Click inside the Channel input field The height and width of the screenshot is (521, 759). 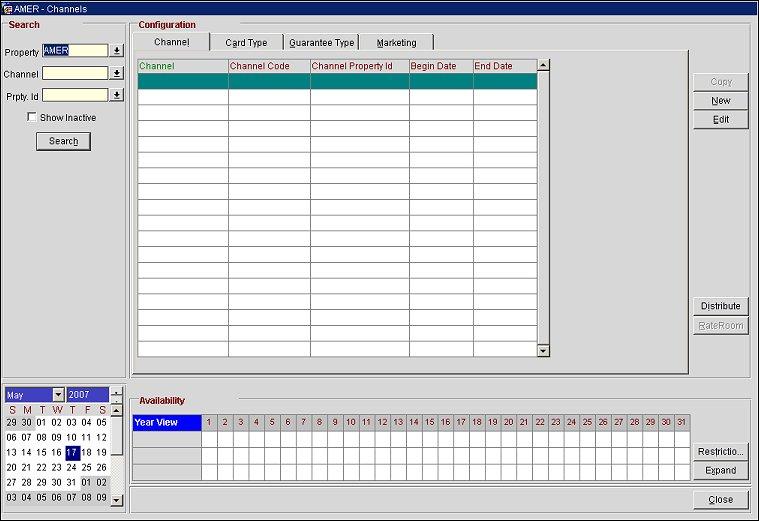coord(74,74)
